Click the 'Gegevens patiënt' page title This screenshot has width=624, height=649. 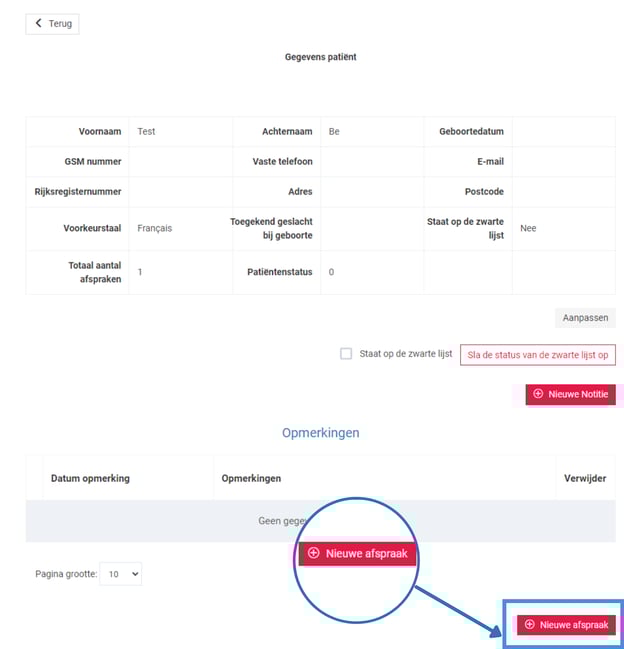320,57
